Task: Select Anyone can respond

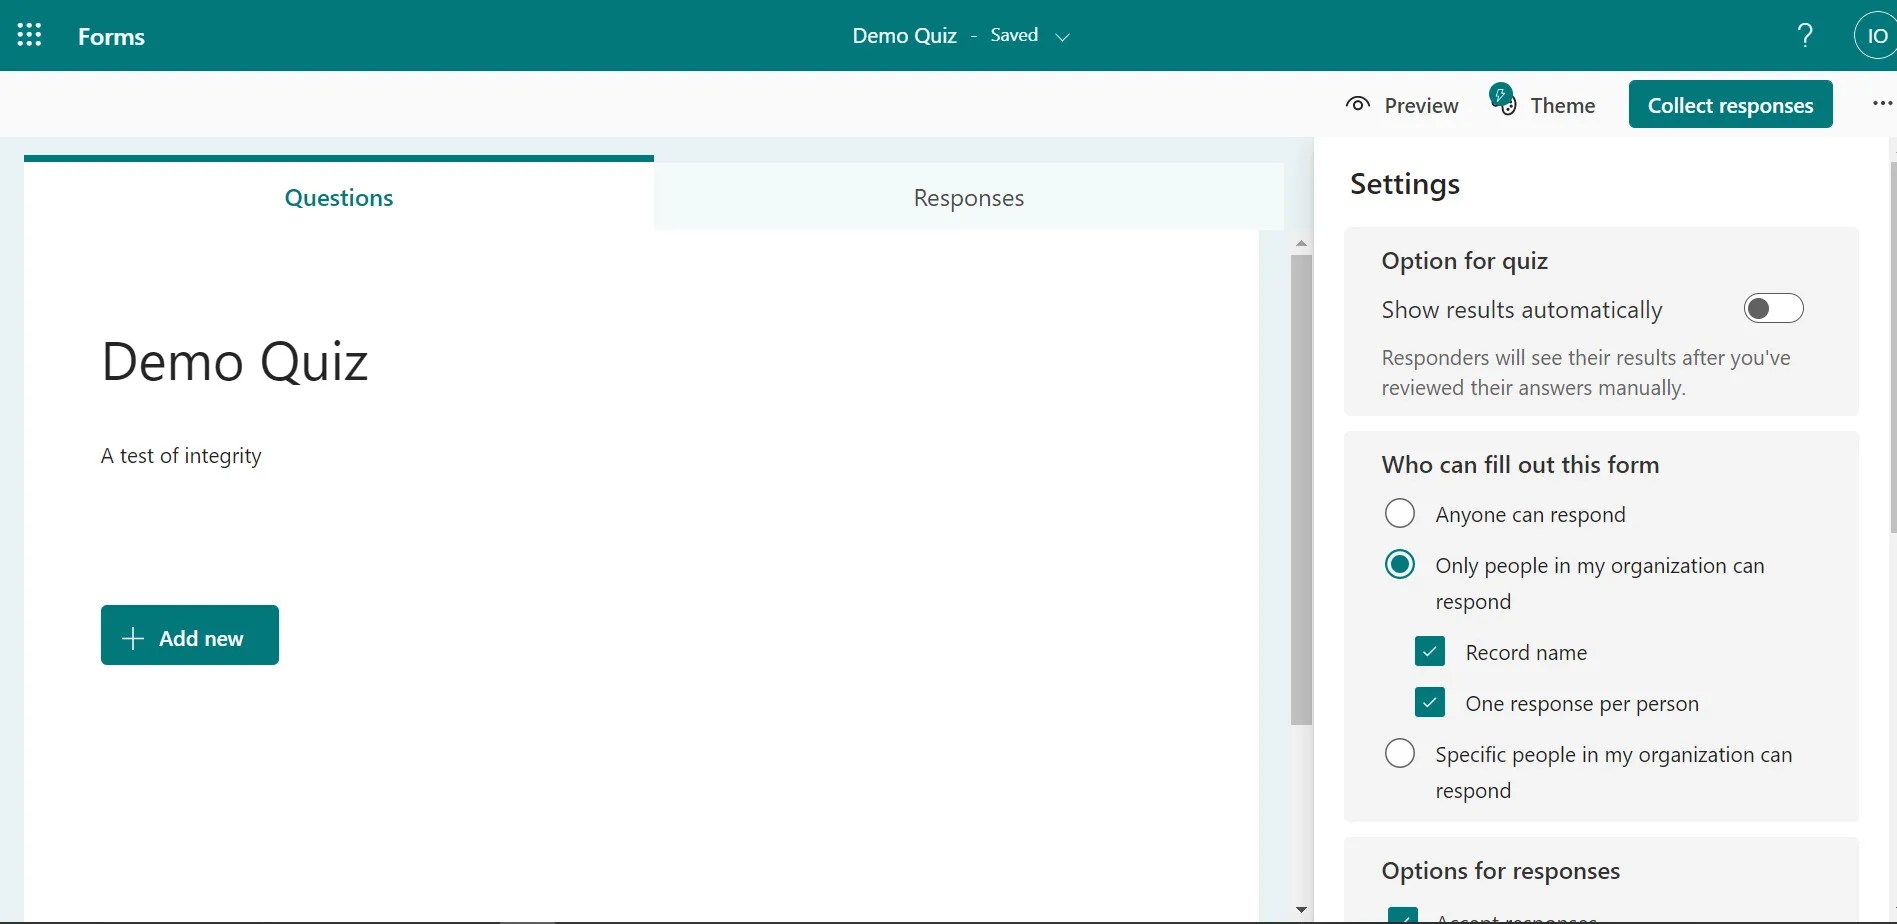Action: pyautogui.click(x=1399, y=513)
